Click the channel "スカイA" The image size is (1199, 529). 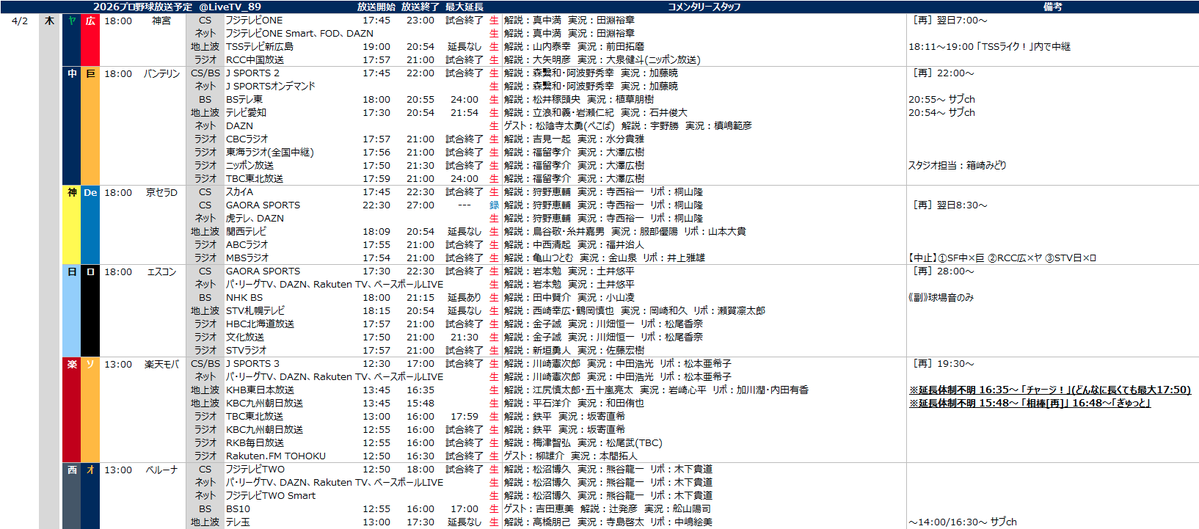[x=241, y=192]
